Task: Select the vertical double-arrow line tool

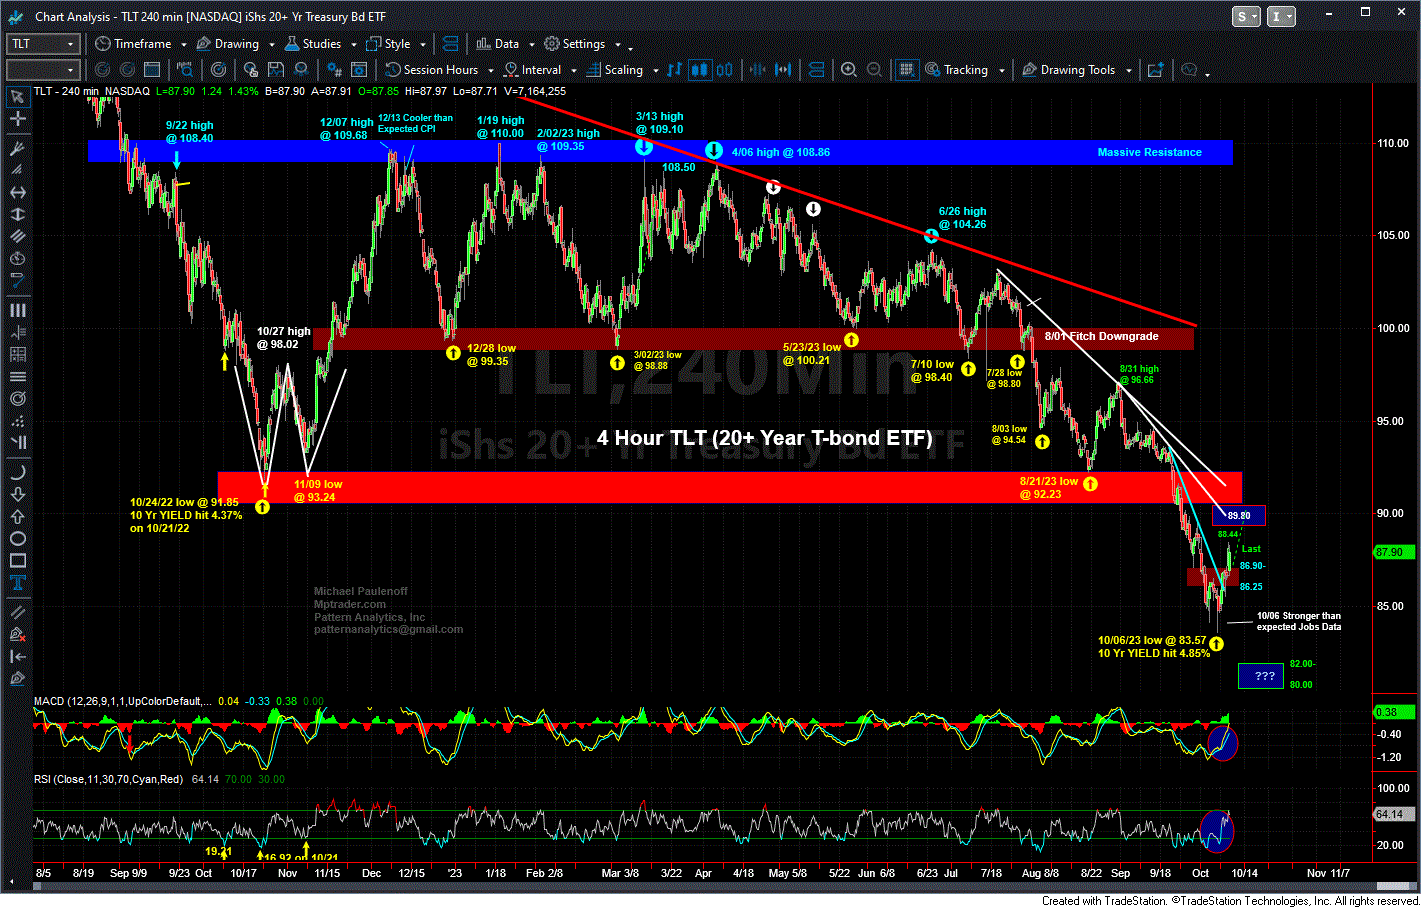Action: [17, 214]
